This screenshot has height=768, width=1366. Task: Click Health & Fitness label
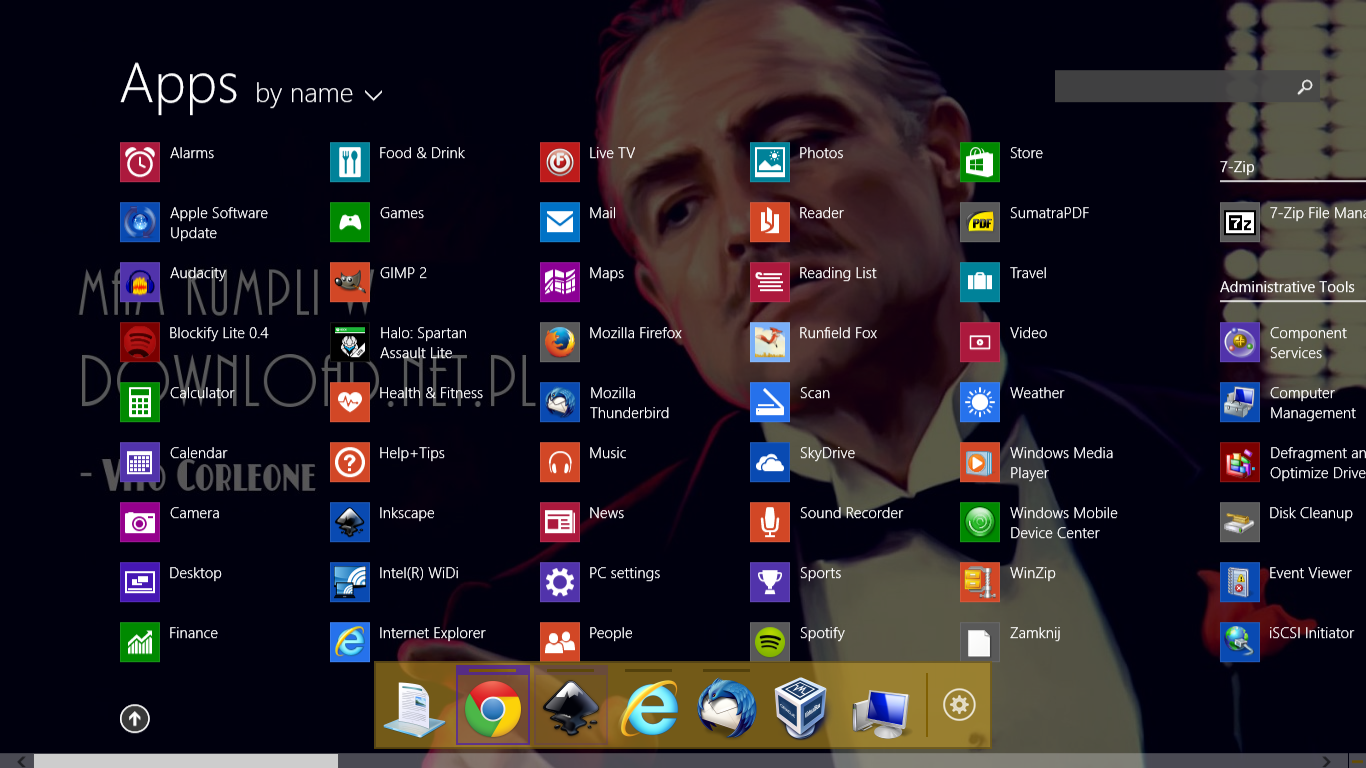[x=431, y=393]
